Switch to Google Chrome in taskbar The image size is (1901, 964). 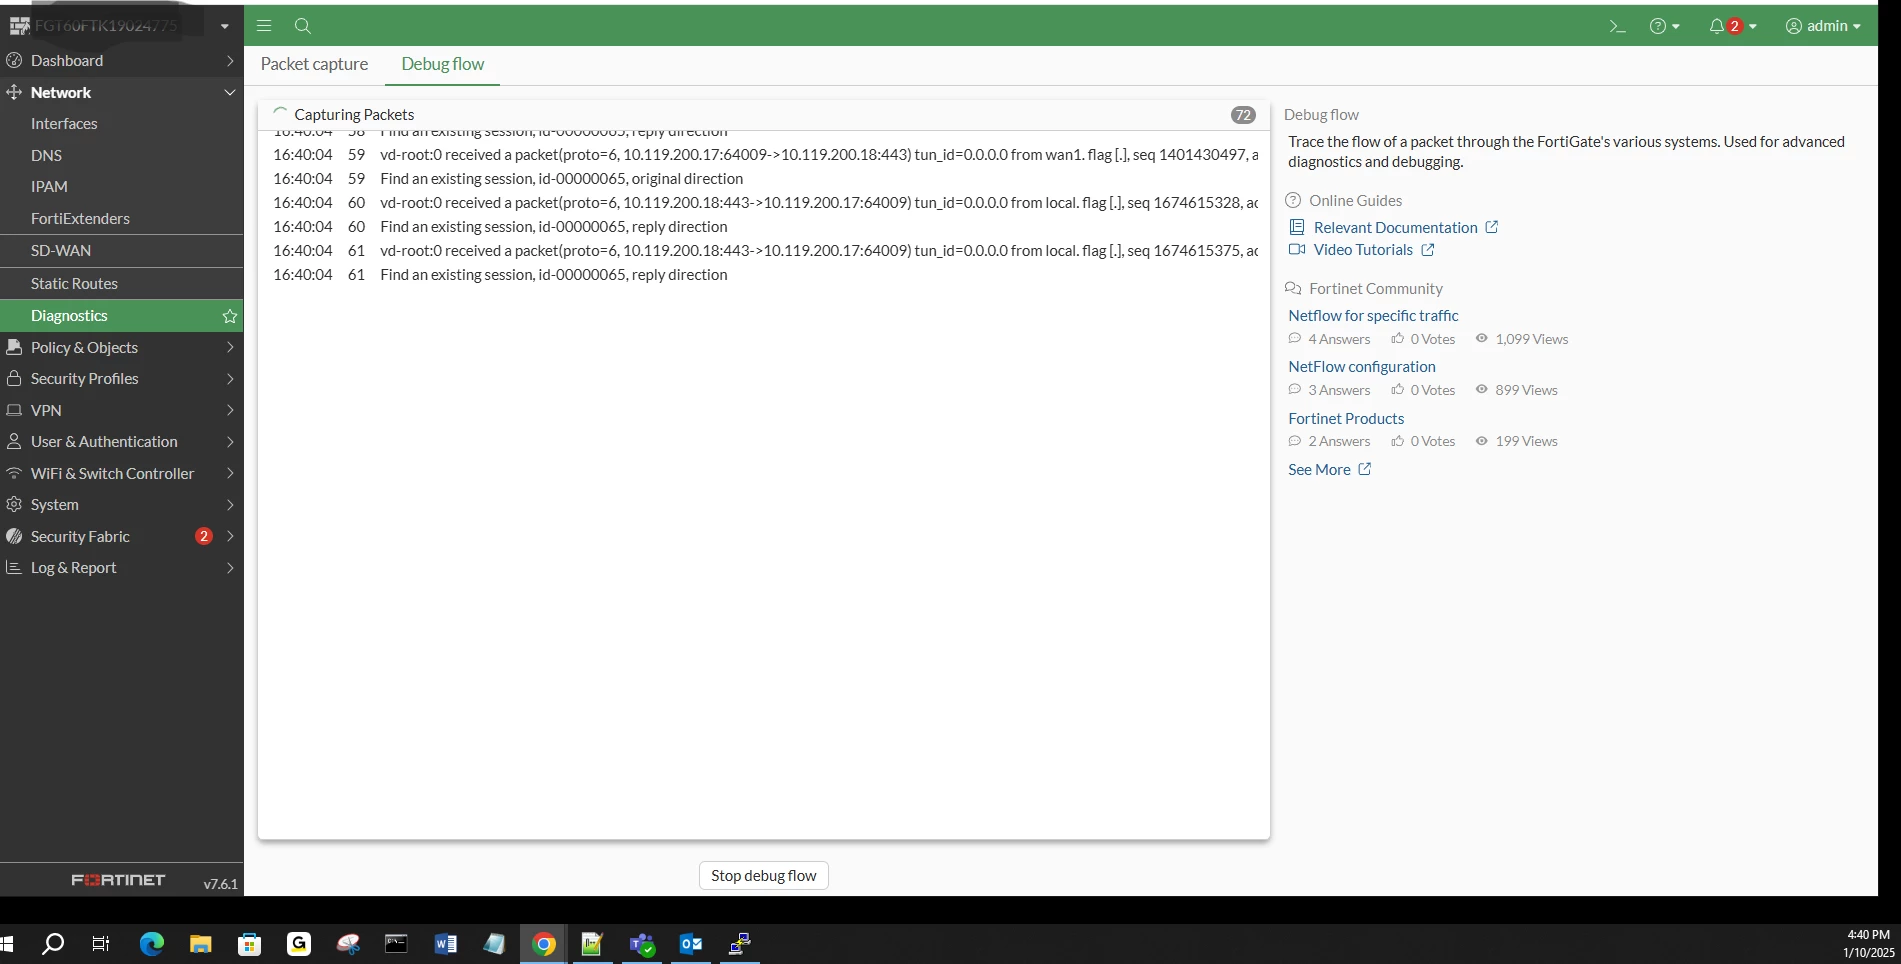click(x=544, y=944)
